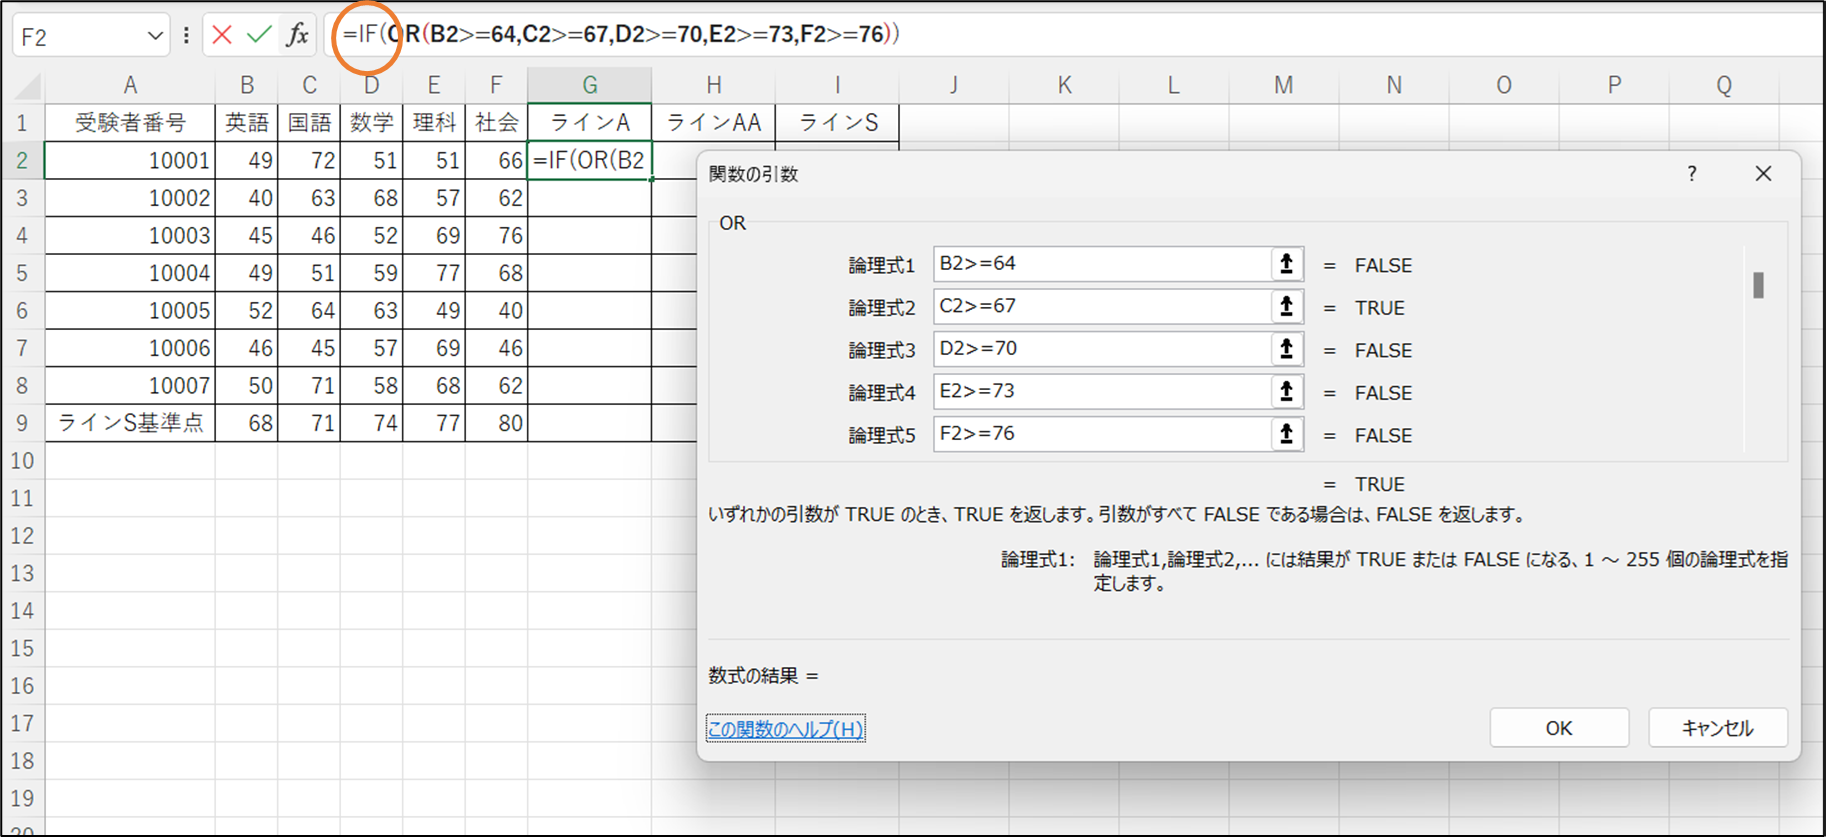Open この関数のヘルプ link
Viewport: 1826px width, 837px height.
click(785, 729)
